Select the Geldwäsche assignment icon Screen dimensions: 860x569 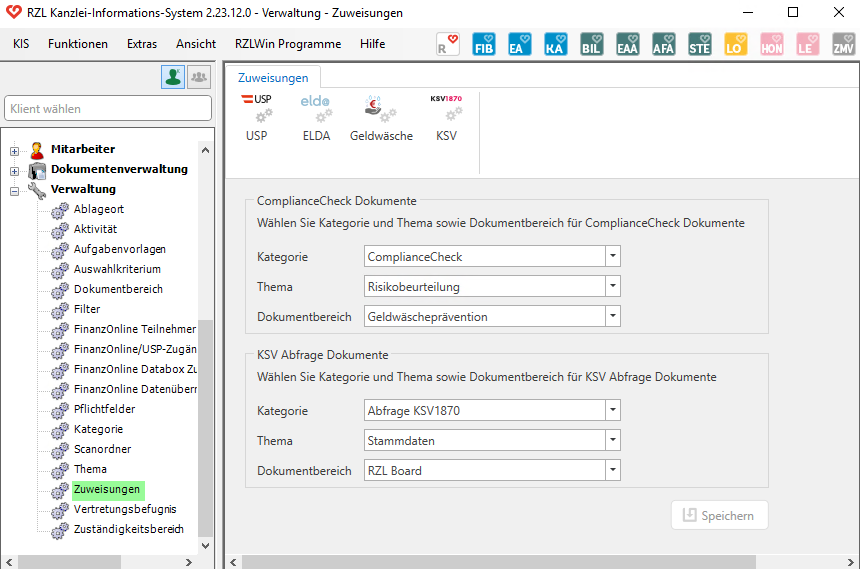381,117
